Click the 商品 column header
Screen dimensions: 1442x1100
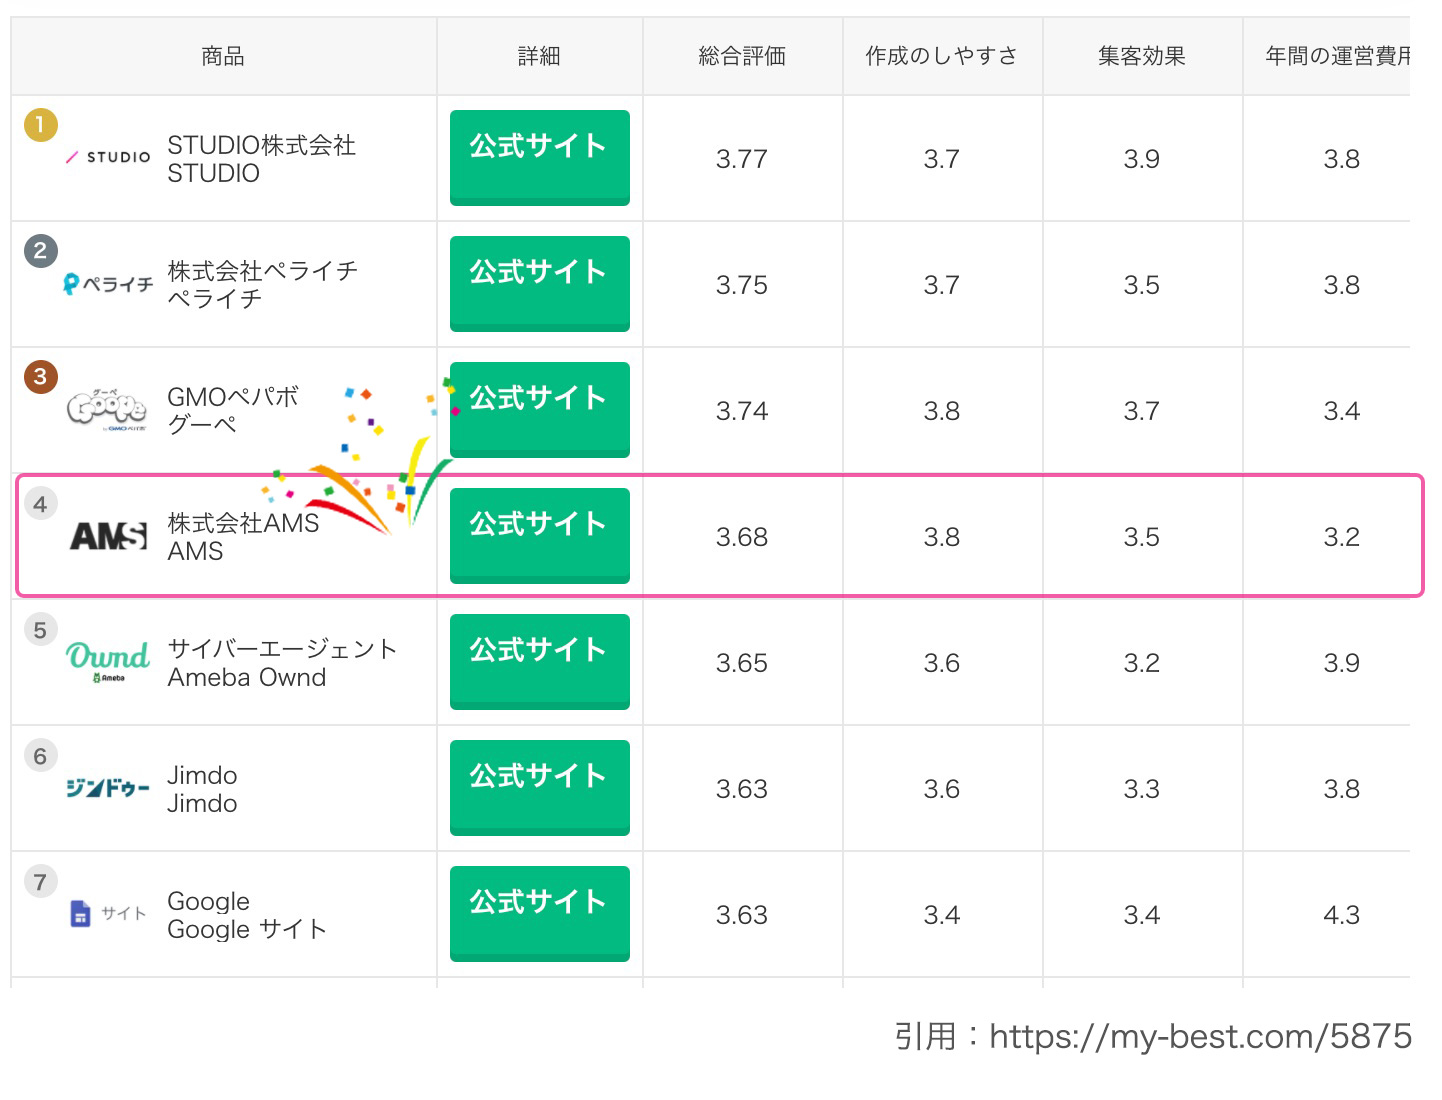pos(223,56)
